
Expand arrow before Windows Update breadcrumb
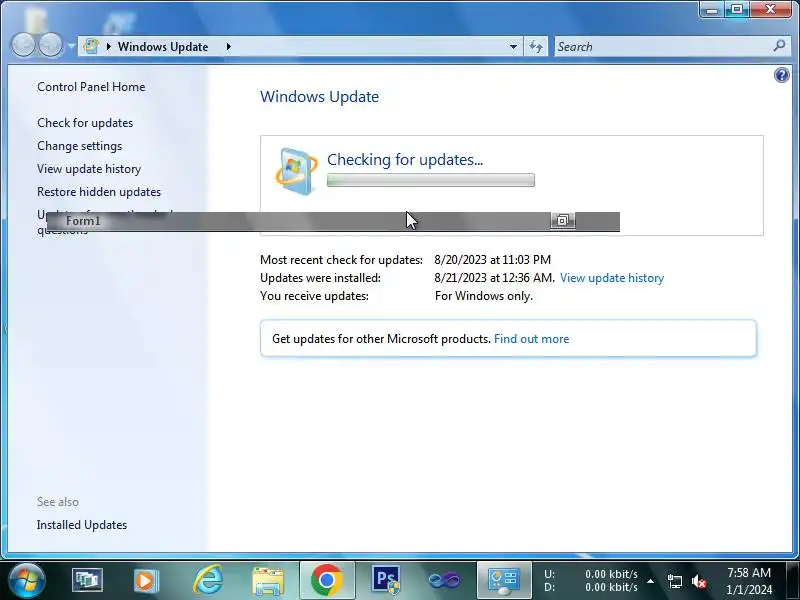pyautogui.click(x=109, y=46)
